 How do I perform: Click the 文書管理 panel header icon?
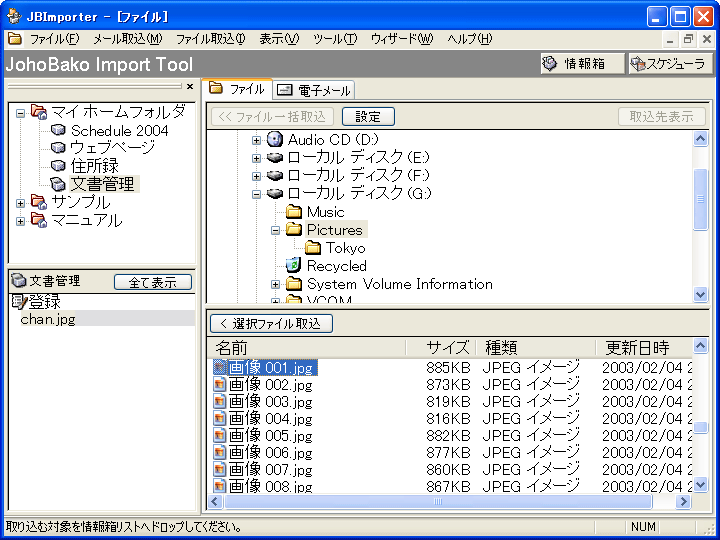18,280
